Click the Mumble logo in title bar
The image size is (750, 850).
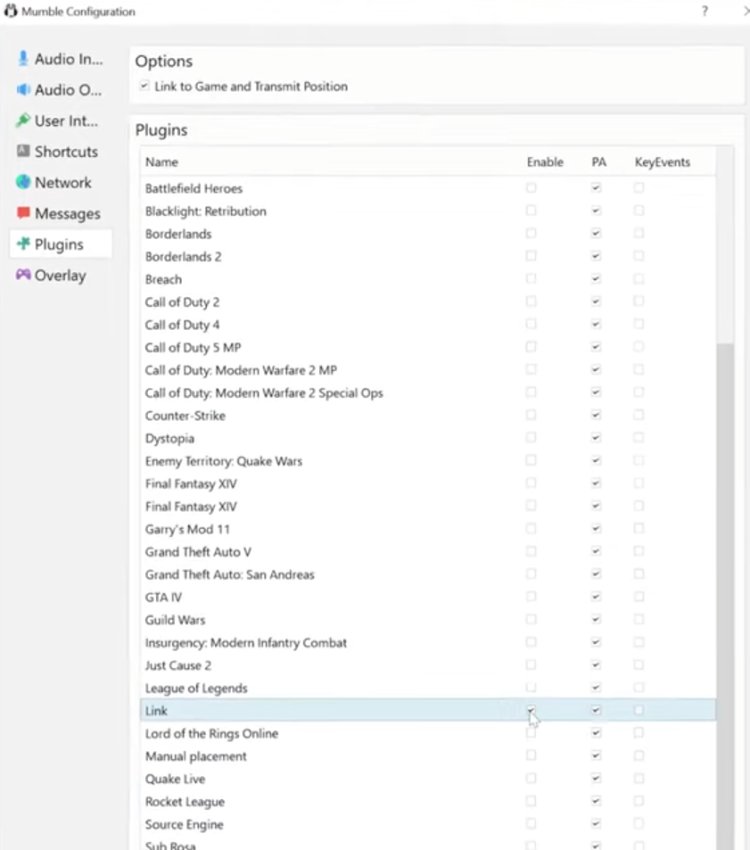10,11
